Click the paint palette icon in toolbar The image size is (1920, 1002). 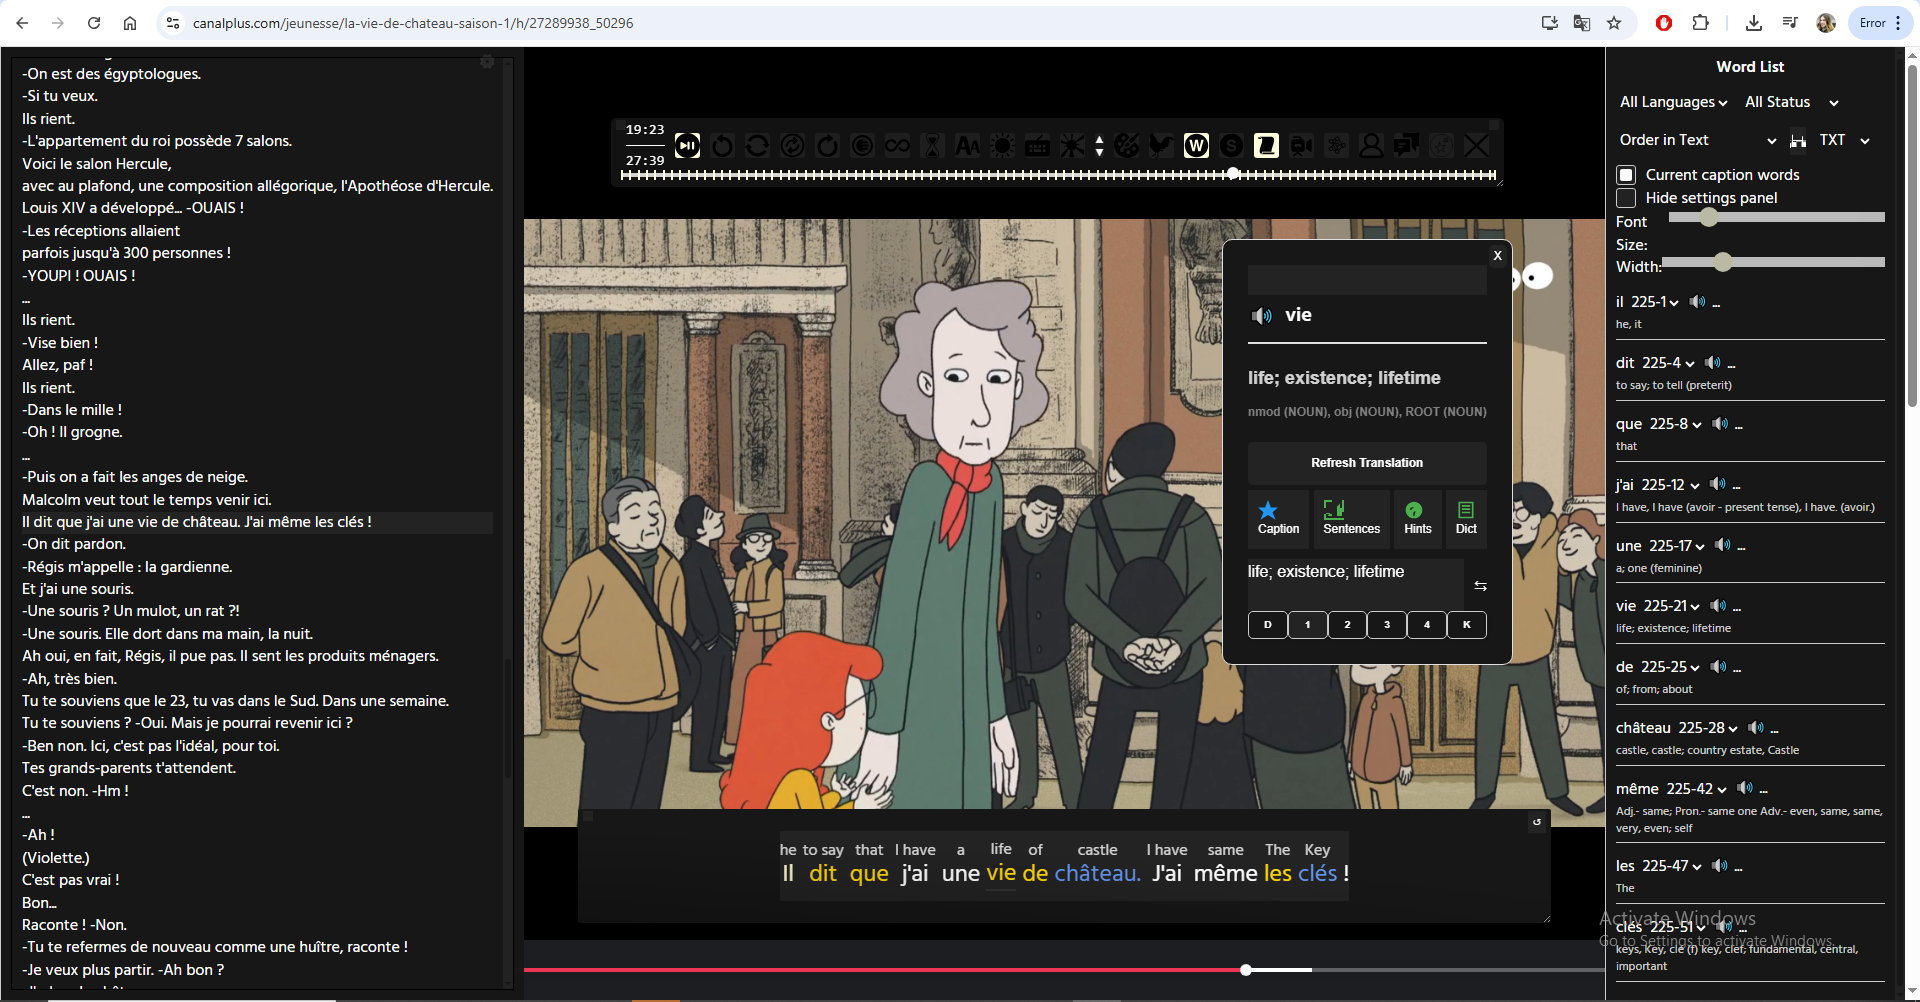pos(1127,146)
